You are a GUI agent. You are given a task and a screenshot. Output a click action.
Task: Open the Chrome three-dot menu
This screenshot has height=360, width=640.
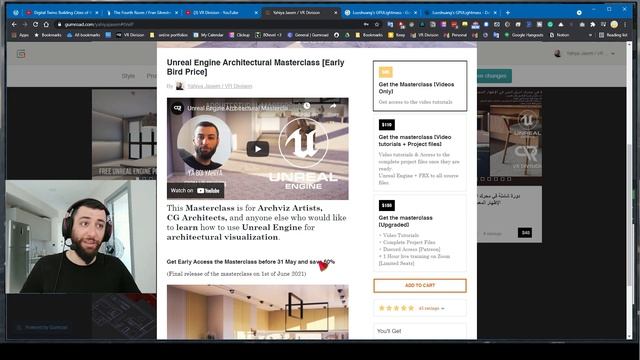[x=625, y=24]
